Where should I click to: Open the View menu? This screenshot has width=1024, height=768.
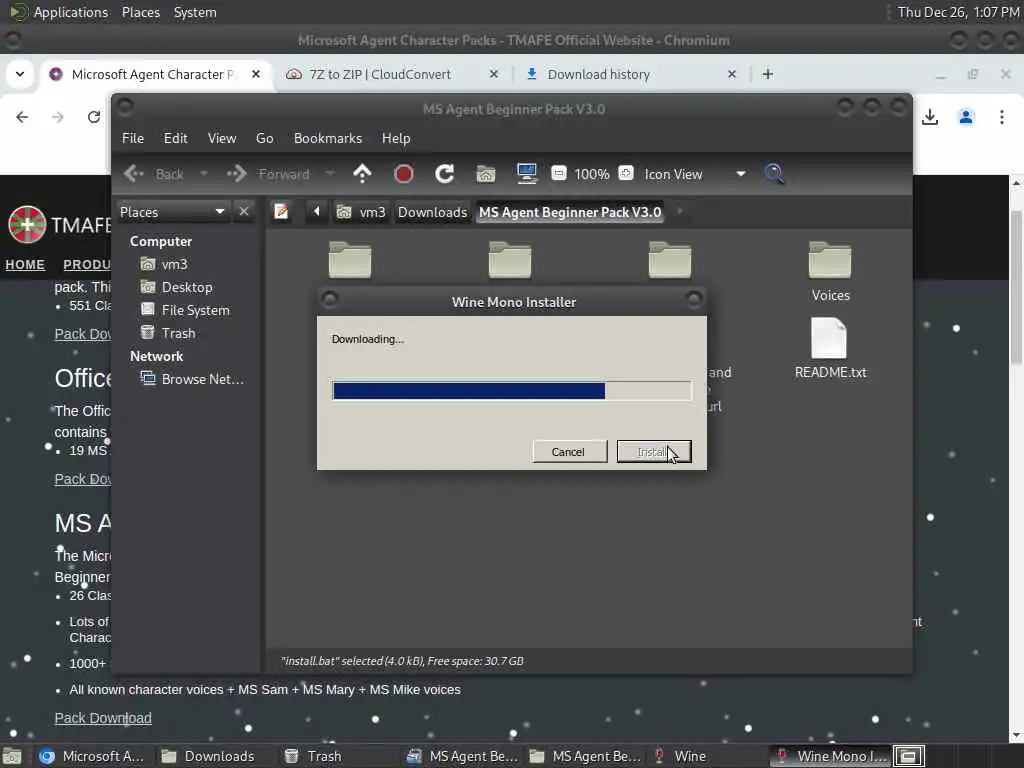point(222,138)
